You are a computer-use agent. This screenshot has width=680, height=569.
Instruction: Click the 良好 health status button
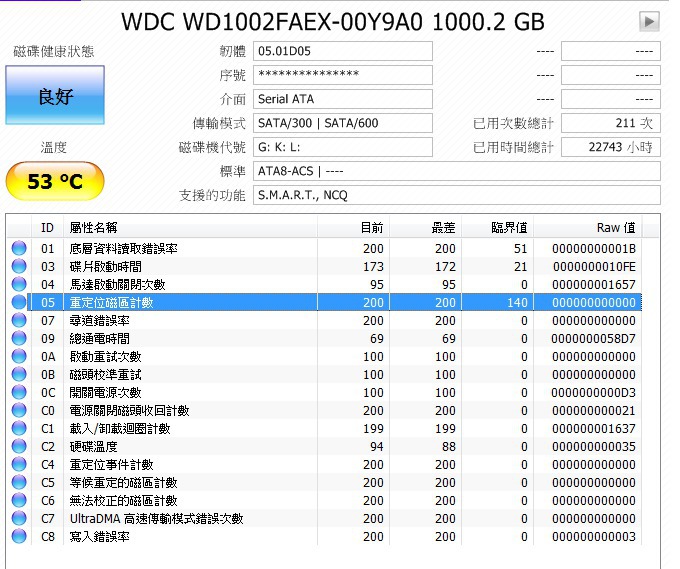[55, 95]
